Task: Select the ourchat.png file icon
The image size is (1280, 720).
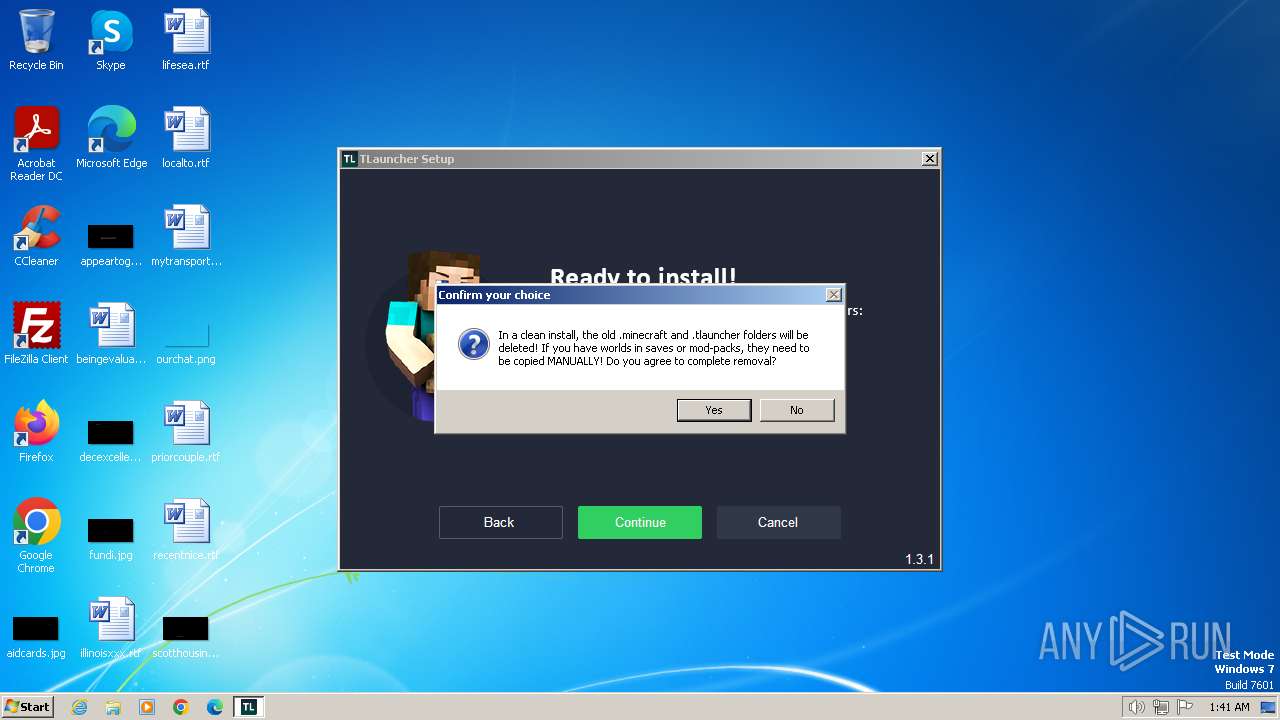Action: pyautogui.click(x=186, y=342)
